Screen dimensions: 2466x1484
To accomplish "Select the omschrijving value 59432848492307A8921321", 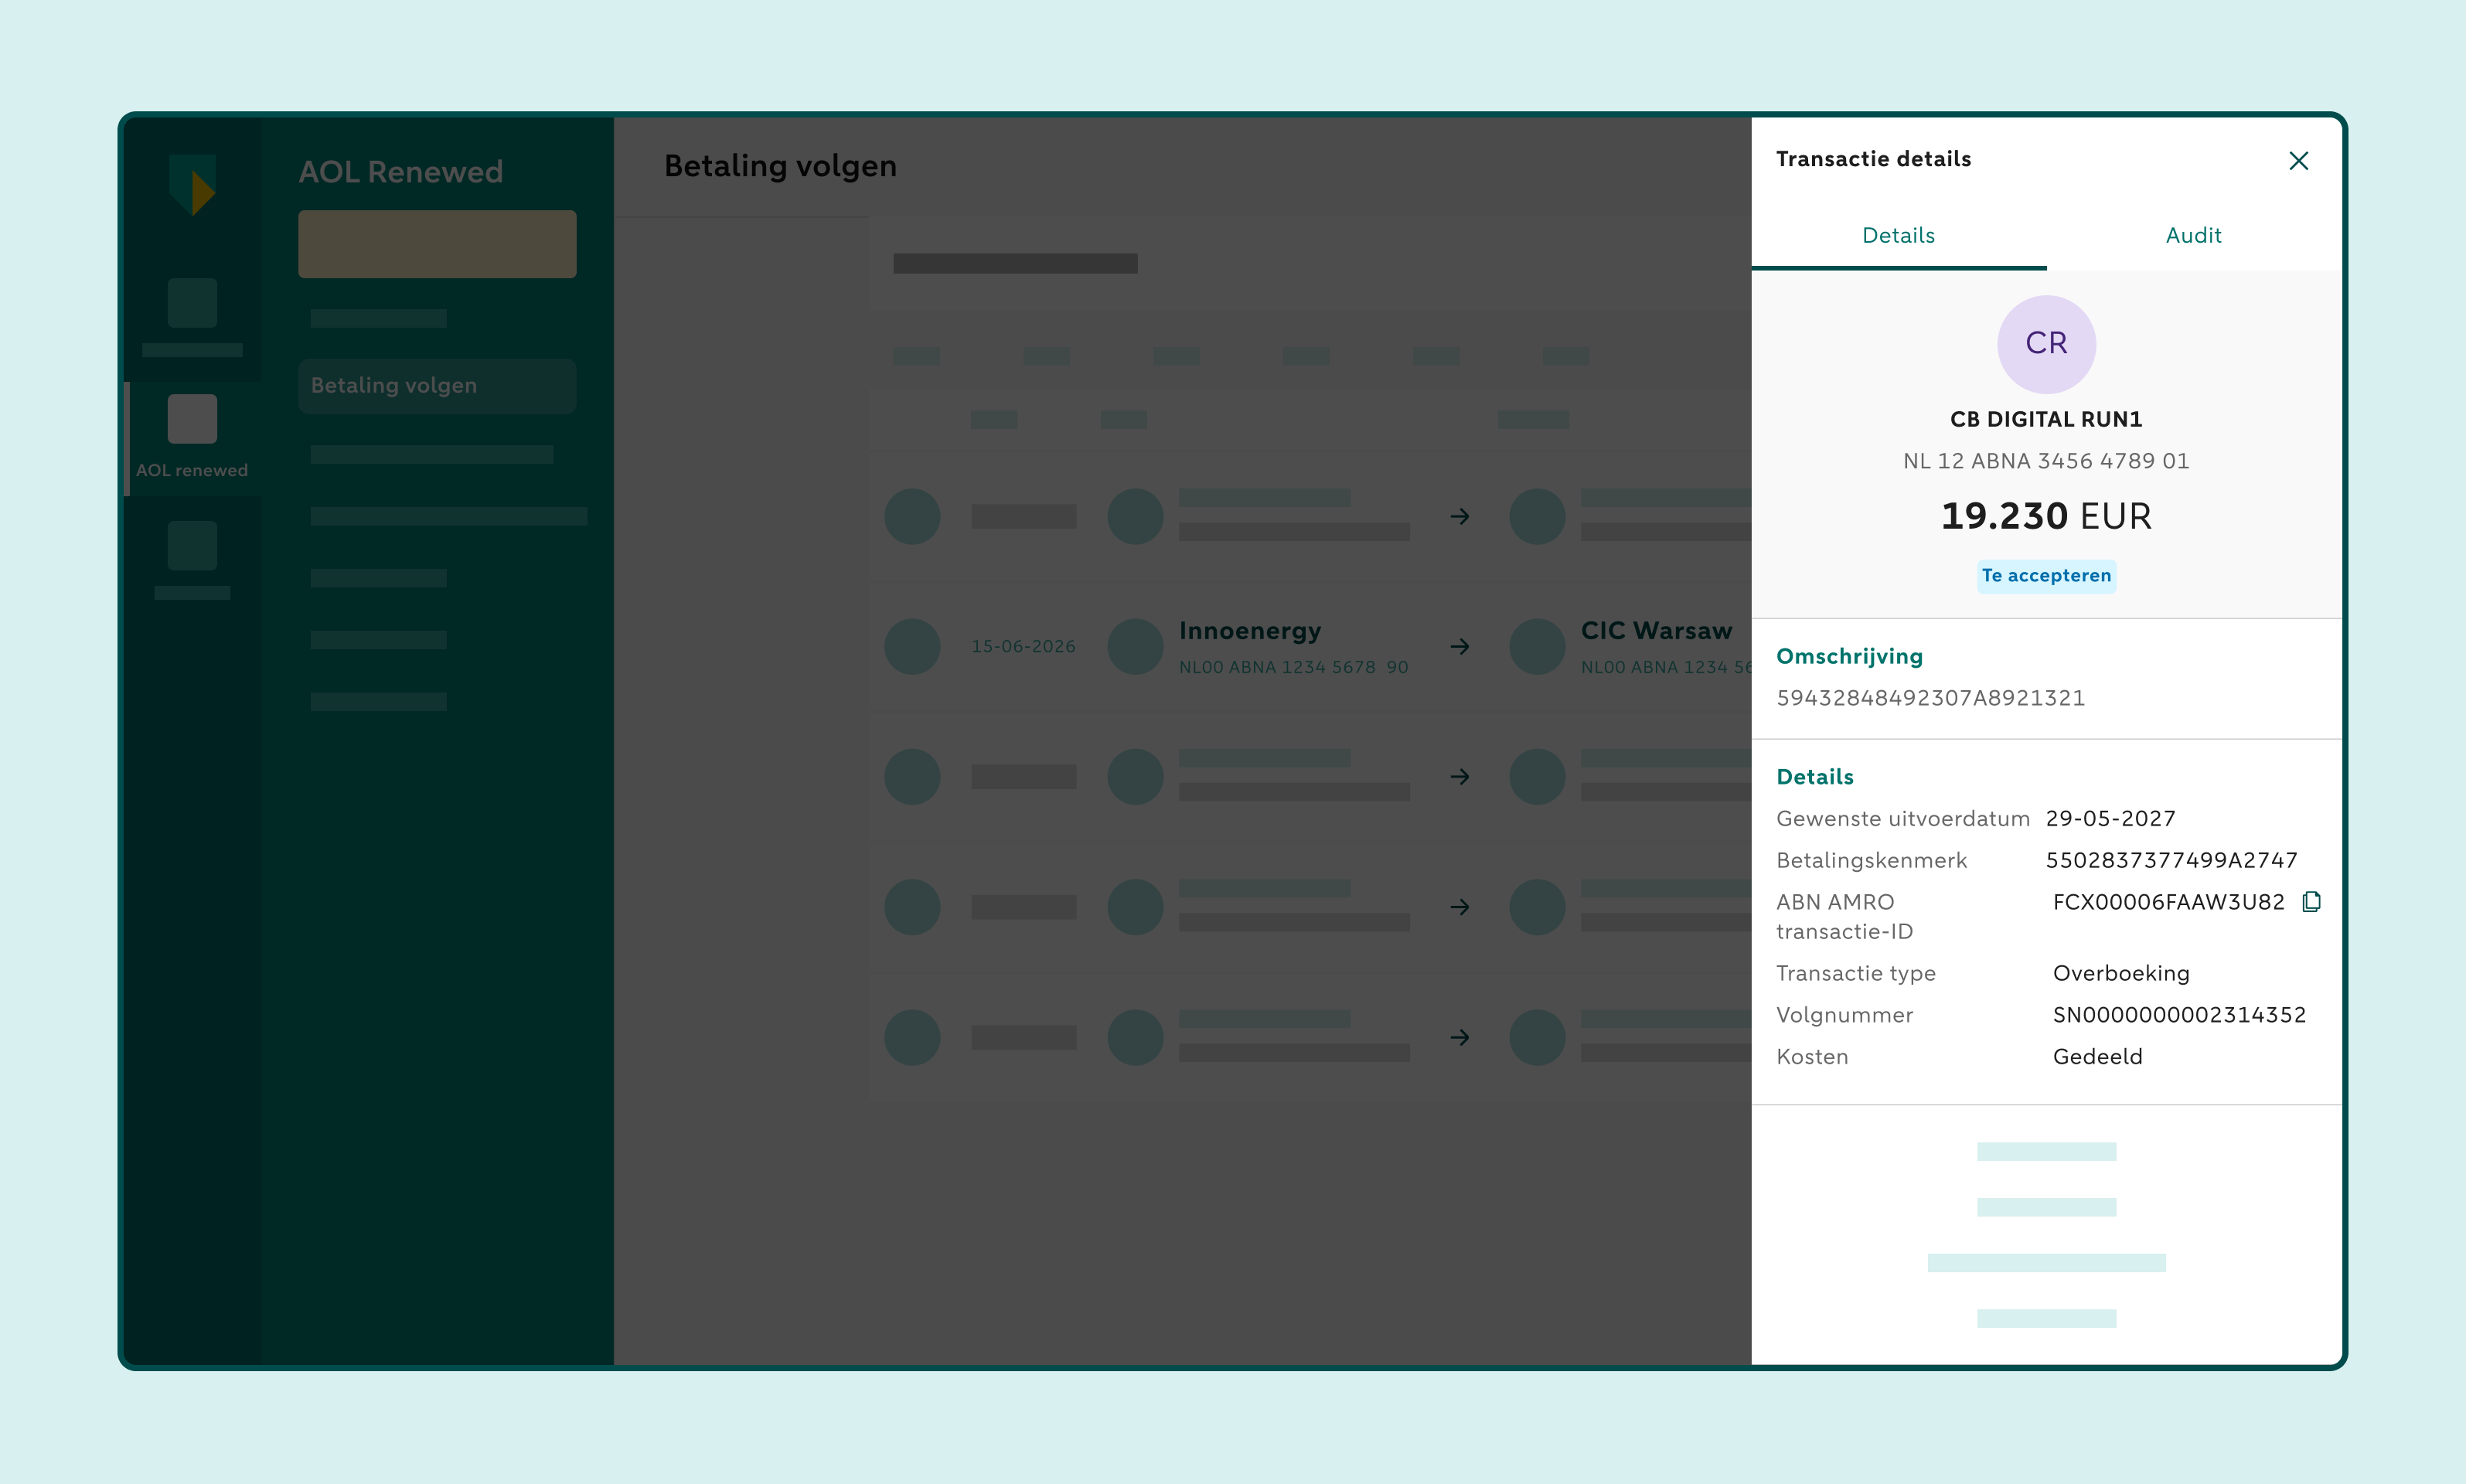I will pos(1930,698).
